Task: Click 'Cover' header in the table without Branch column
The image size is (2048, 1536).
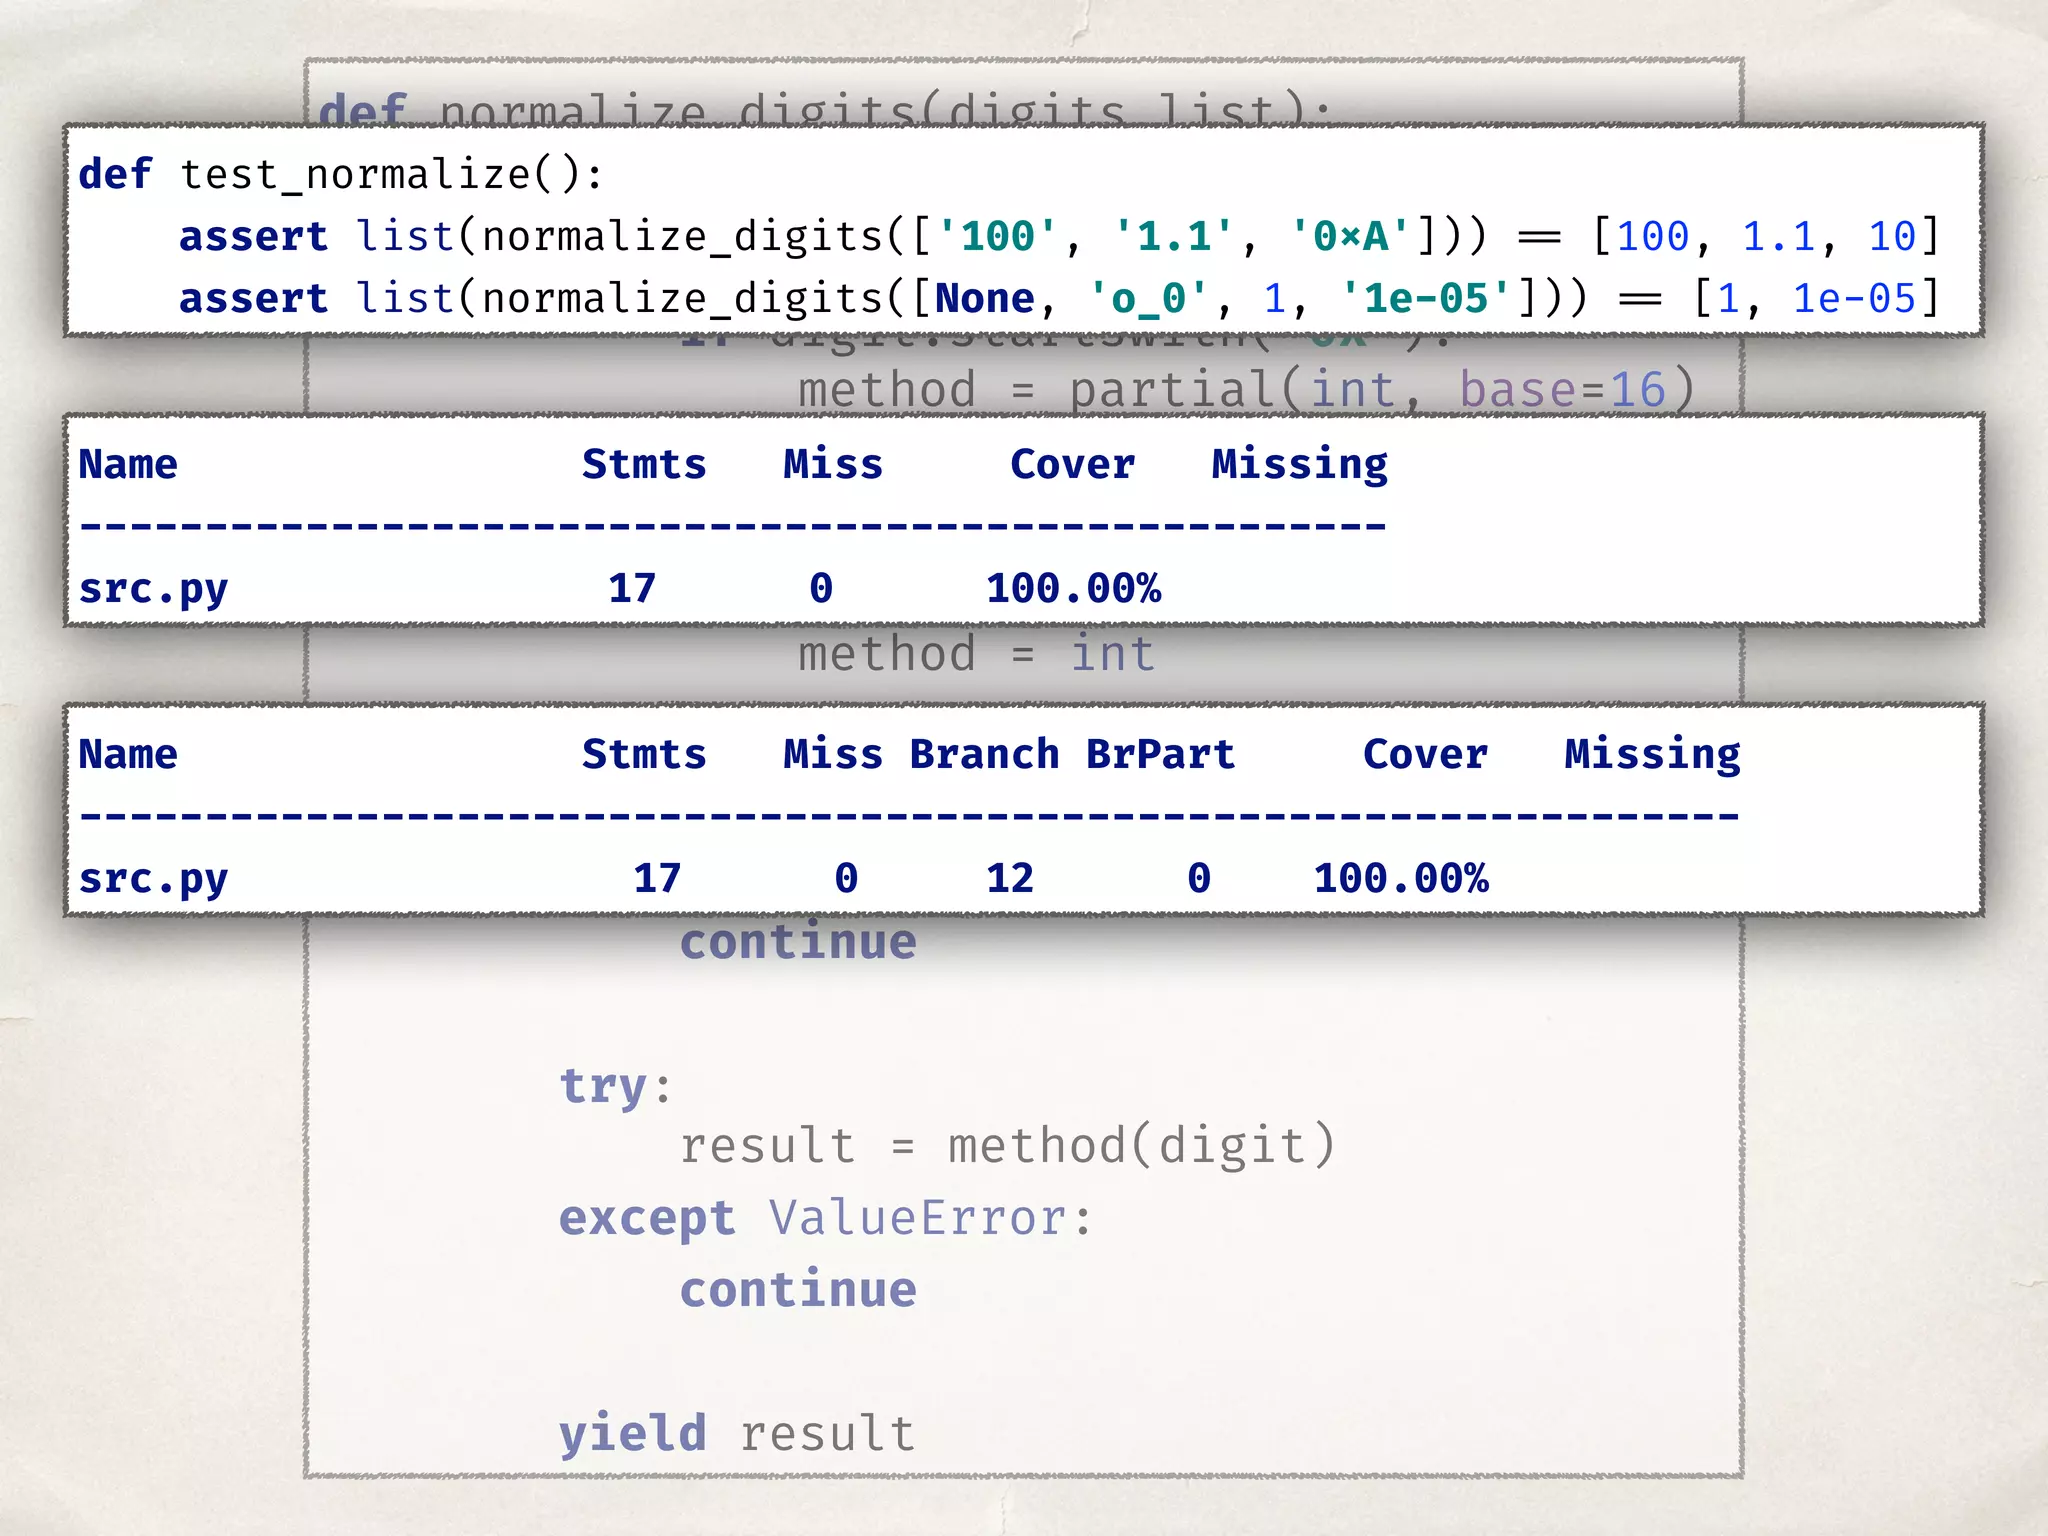Action: coord(1072,464)
